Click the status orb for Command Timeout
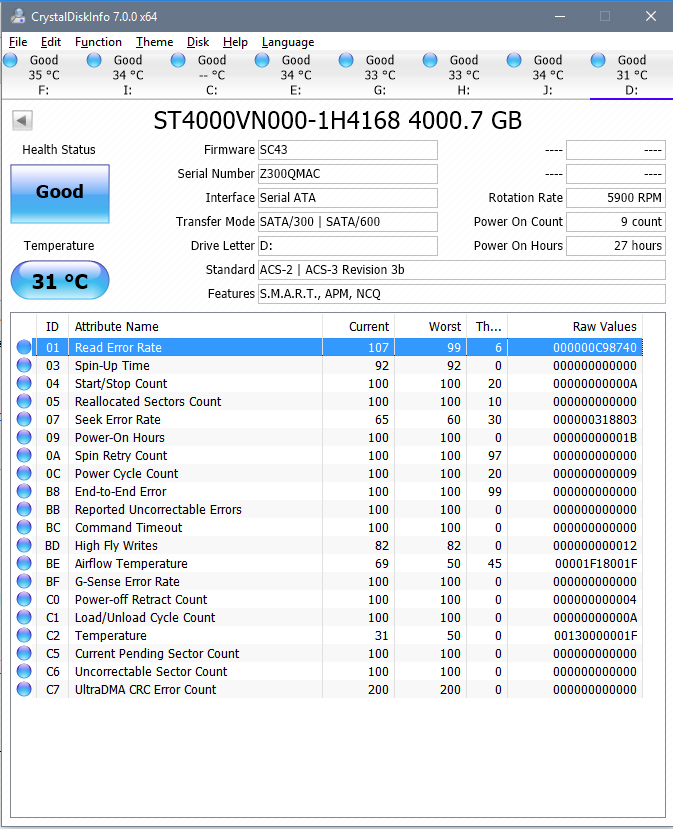 coord(24,527)
